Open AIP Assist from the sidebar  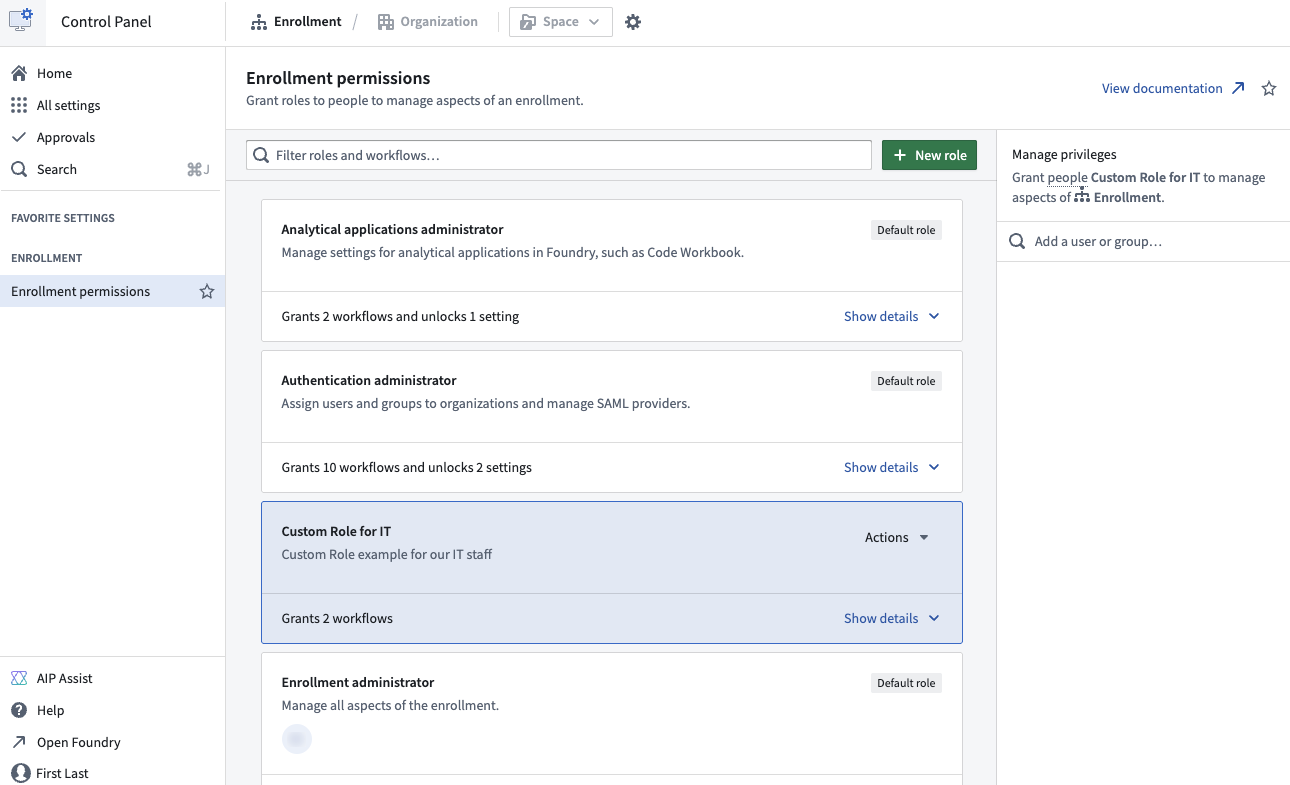[18, 677]
